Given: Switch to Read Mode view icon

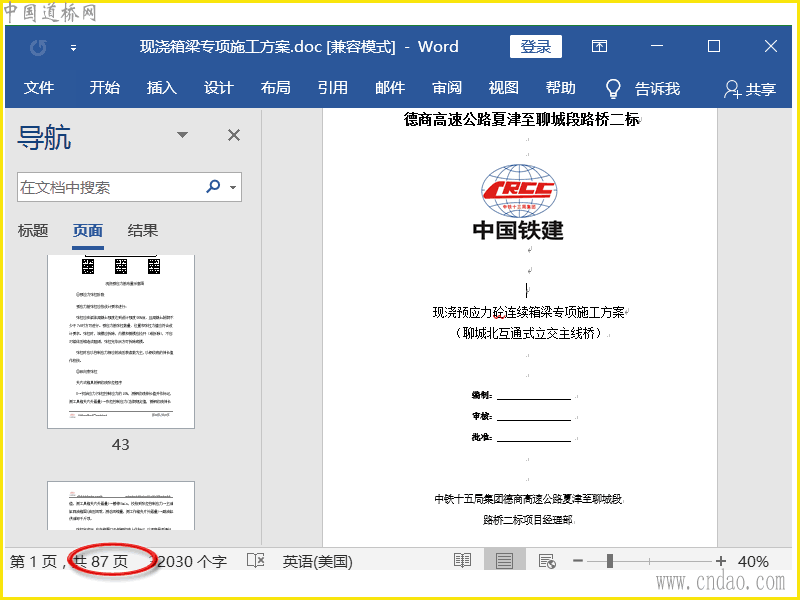Looking at the screenshot, I should [462, 561].
